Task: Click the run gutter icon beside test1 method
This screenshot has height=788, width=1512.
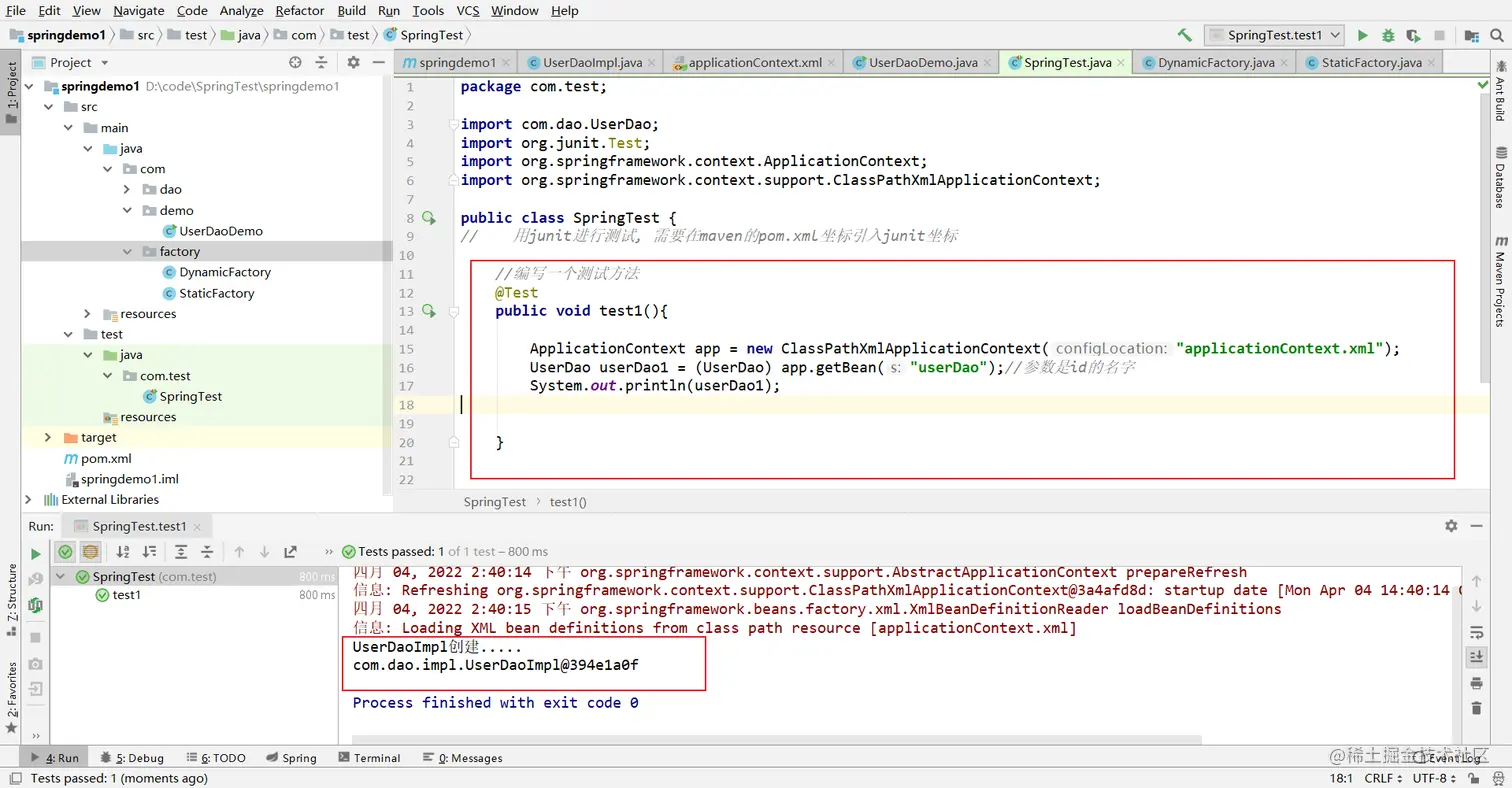Action: click(429, 311)
